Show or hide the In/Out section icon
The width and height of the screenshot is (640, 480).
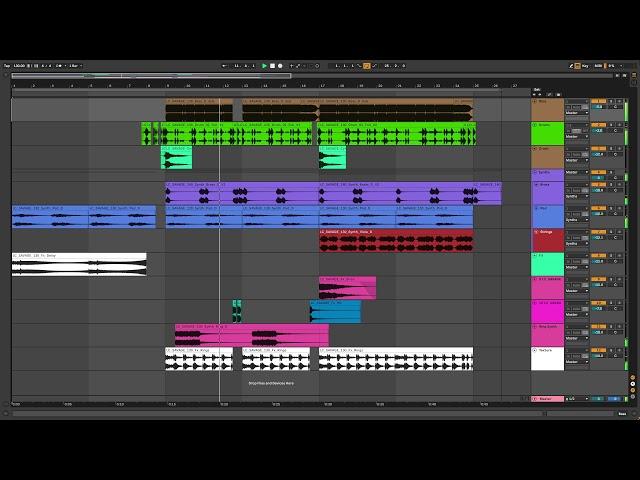coord(633,378)
